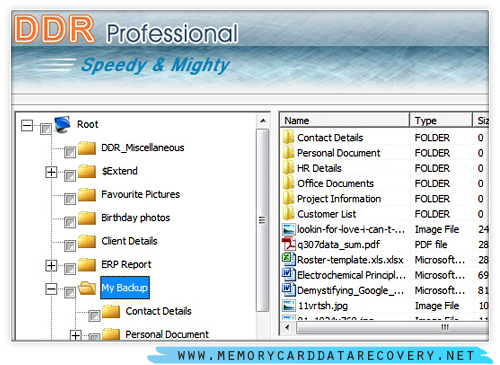Click the $Extend folder icon
Screen dimensions: 500x365
pos(87,171)
